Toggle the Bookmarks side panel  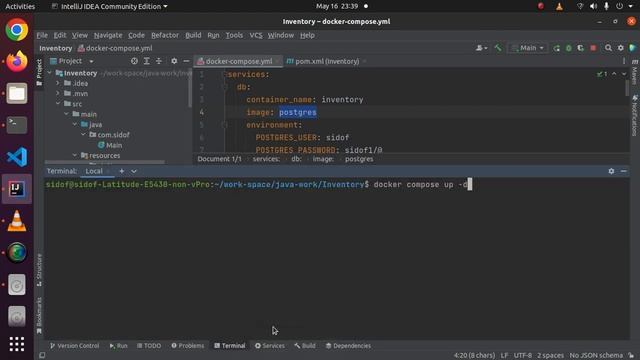pos(39,315)
